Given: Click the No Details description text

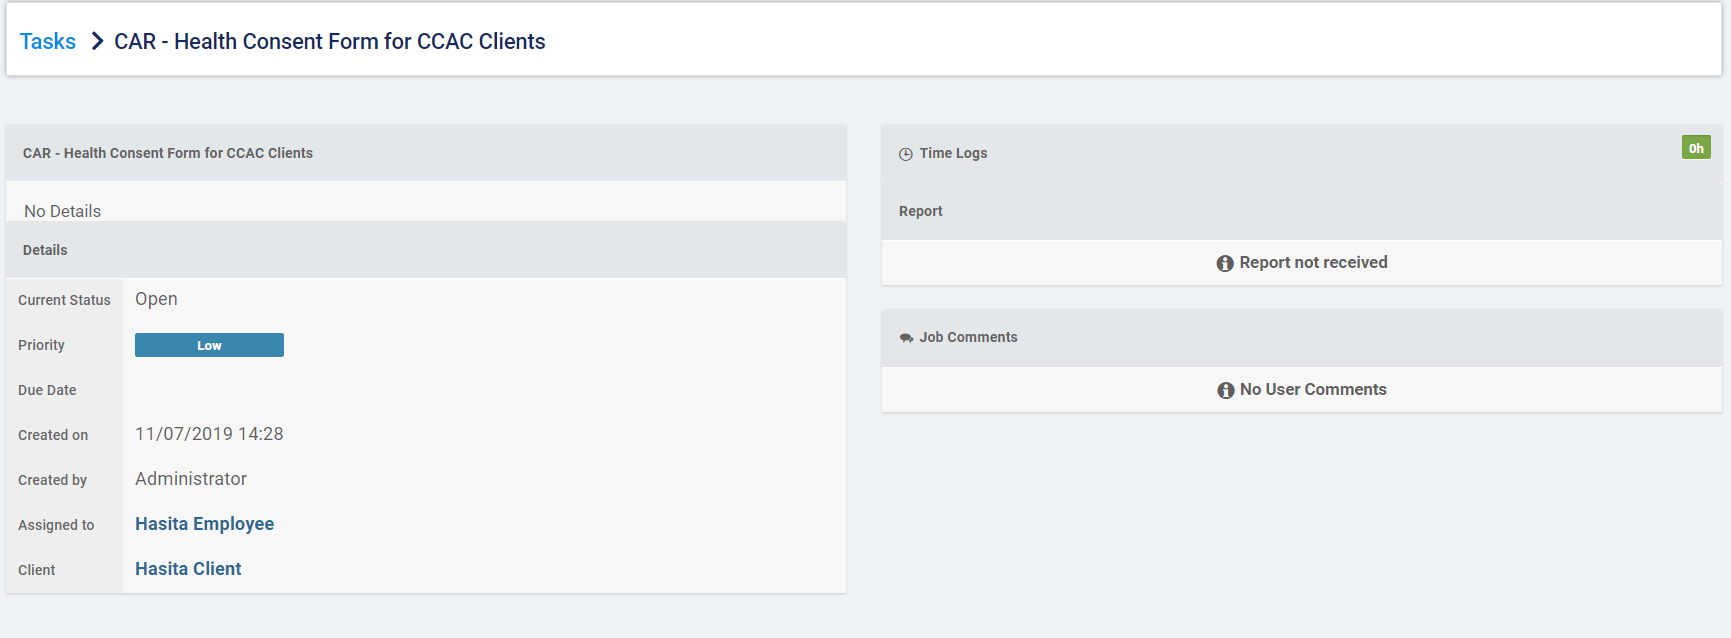Looking at the screenshot, I should tap(62, 211).
